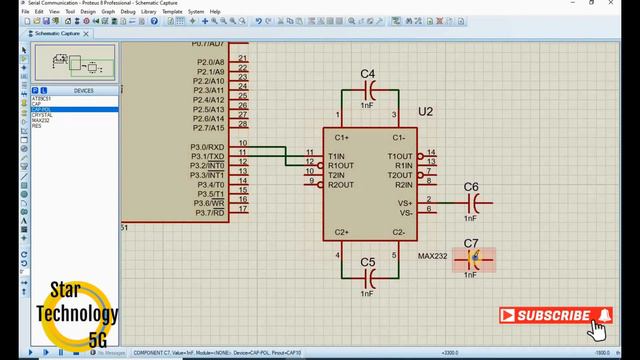Click the New Project toolbar icon
640x360 pixels.
pos(27,21)
